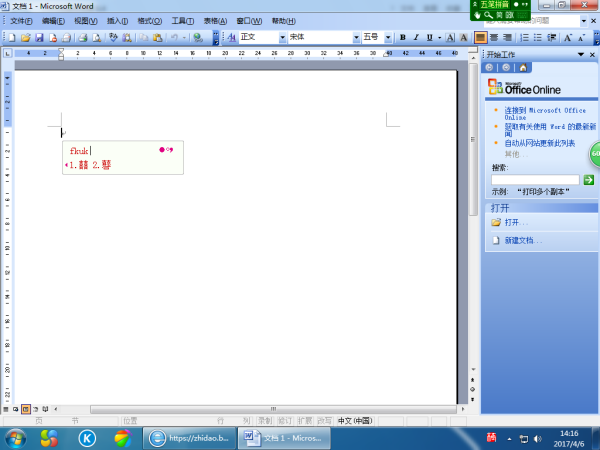Click the shrink font icon
The image size is (600, 450).
[581, 38]
